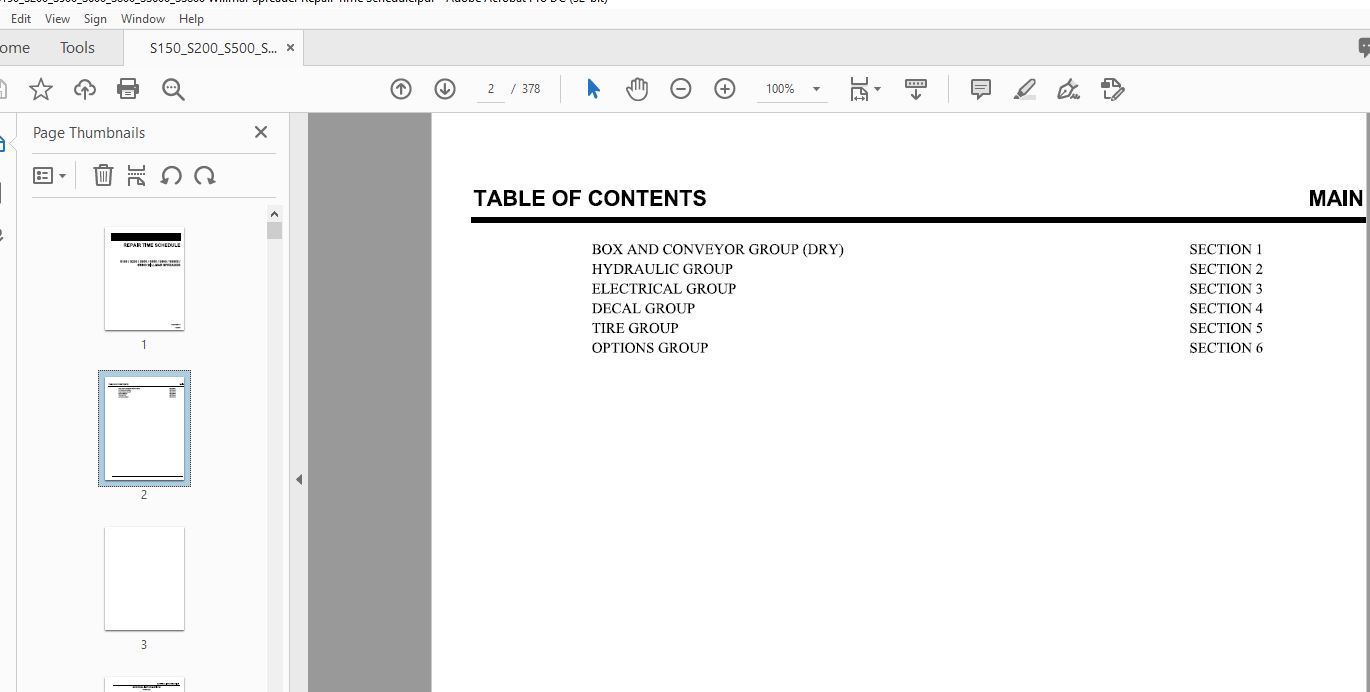Viewport: 1370px width, 692px height.
Task: Expand thumbnail options menu dropdown
Action: tap(49, 176)
